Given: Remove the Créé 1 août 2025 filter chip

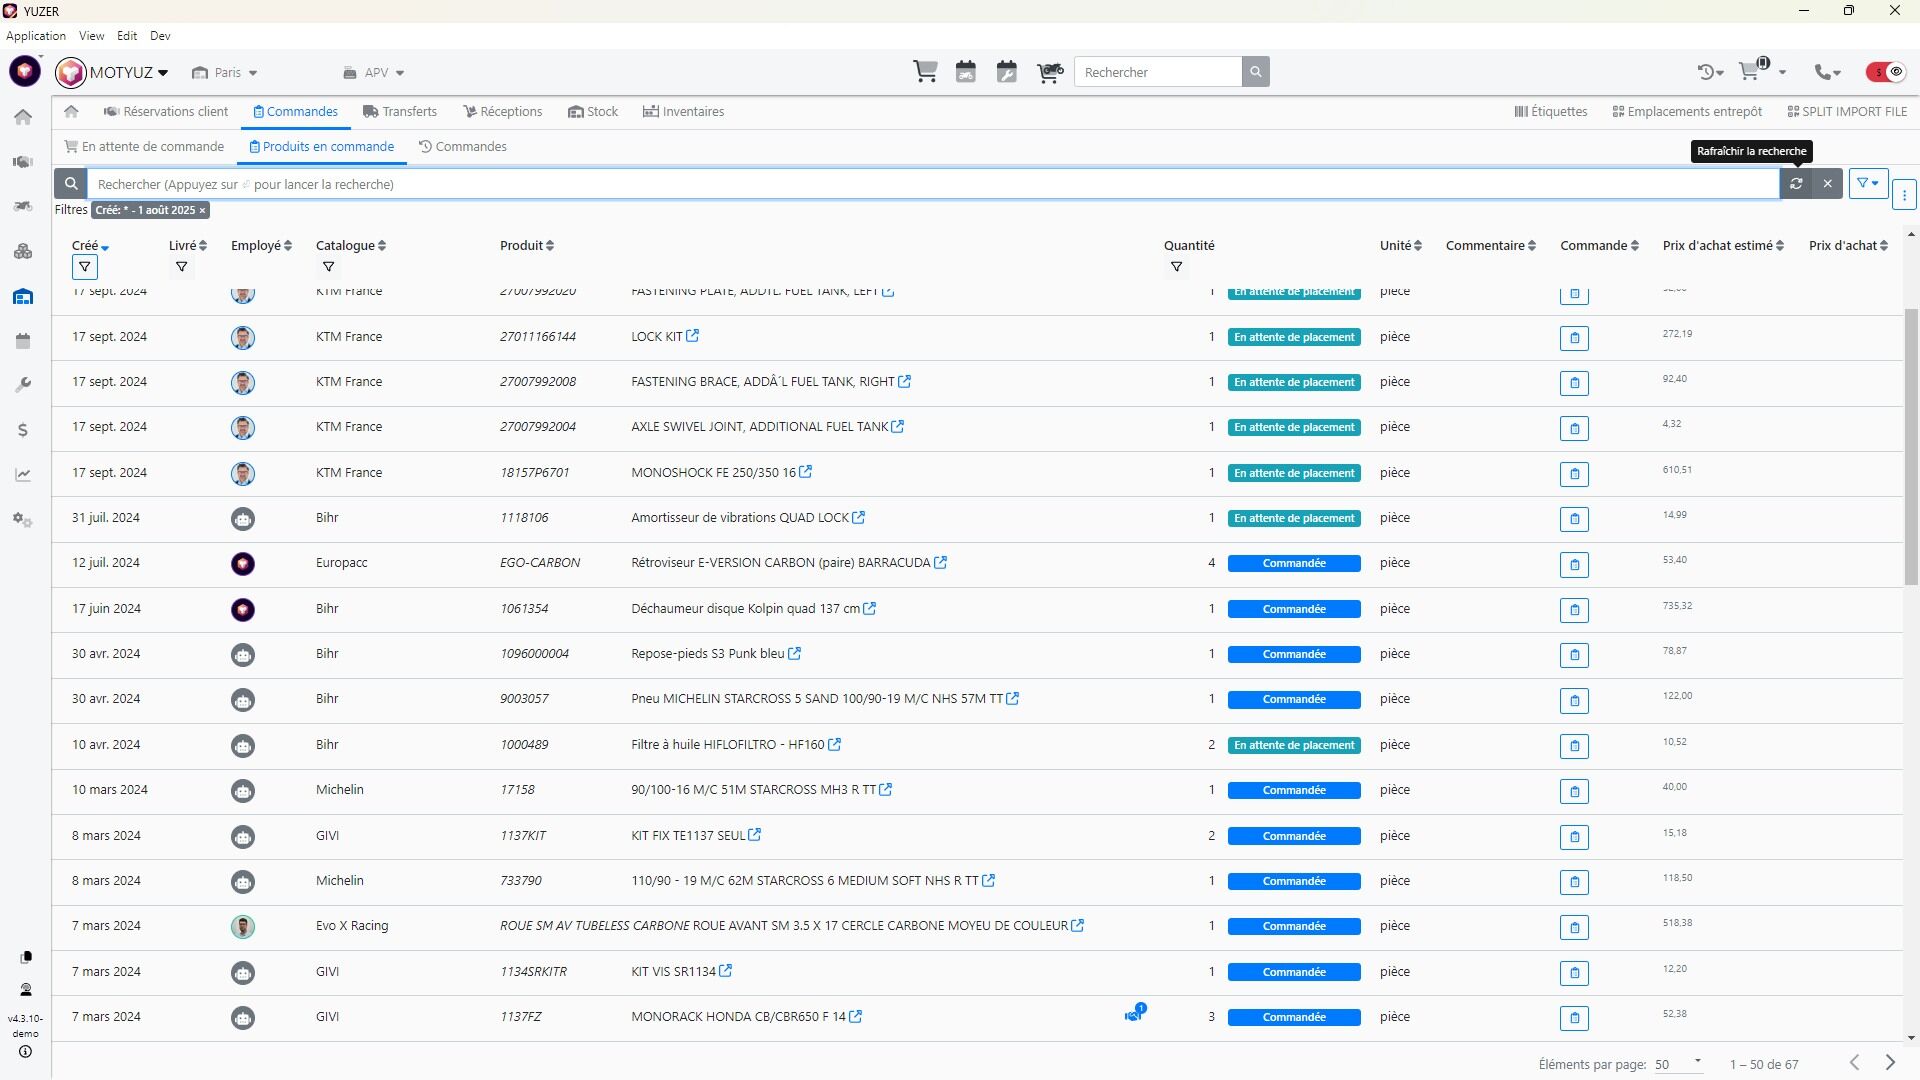Looking at the screenshot, I should pyautogui.click(x=202, y=211).
